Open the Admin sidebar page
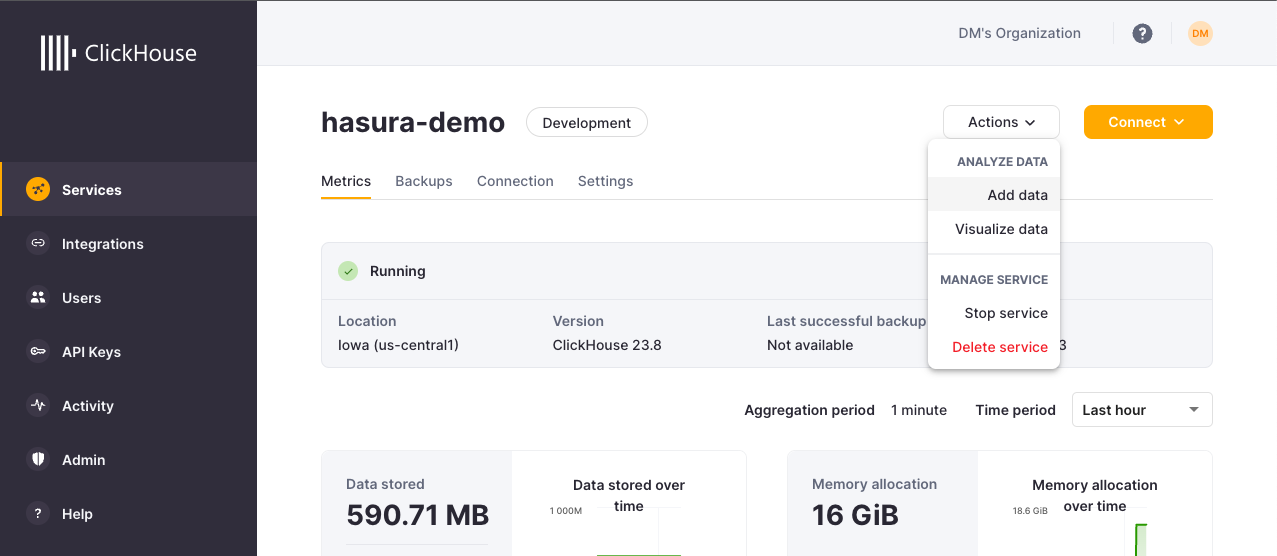This screenshot has height=556, width=1277. click(128, 459)
